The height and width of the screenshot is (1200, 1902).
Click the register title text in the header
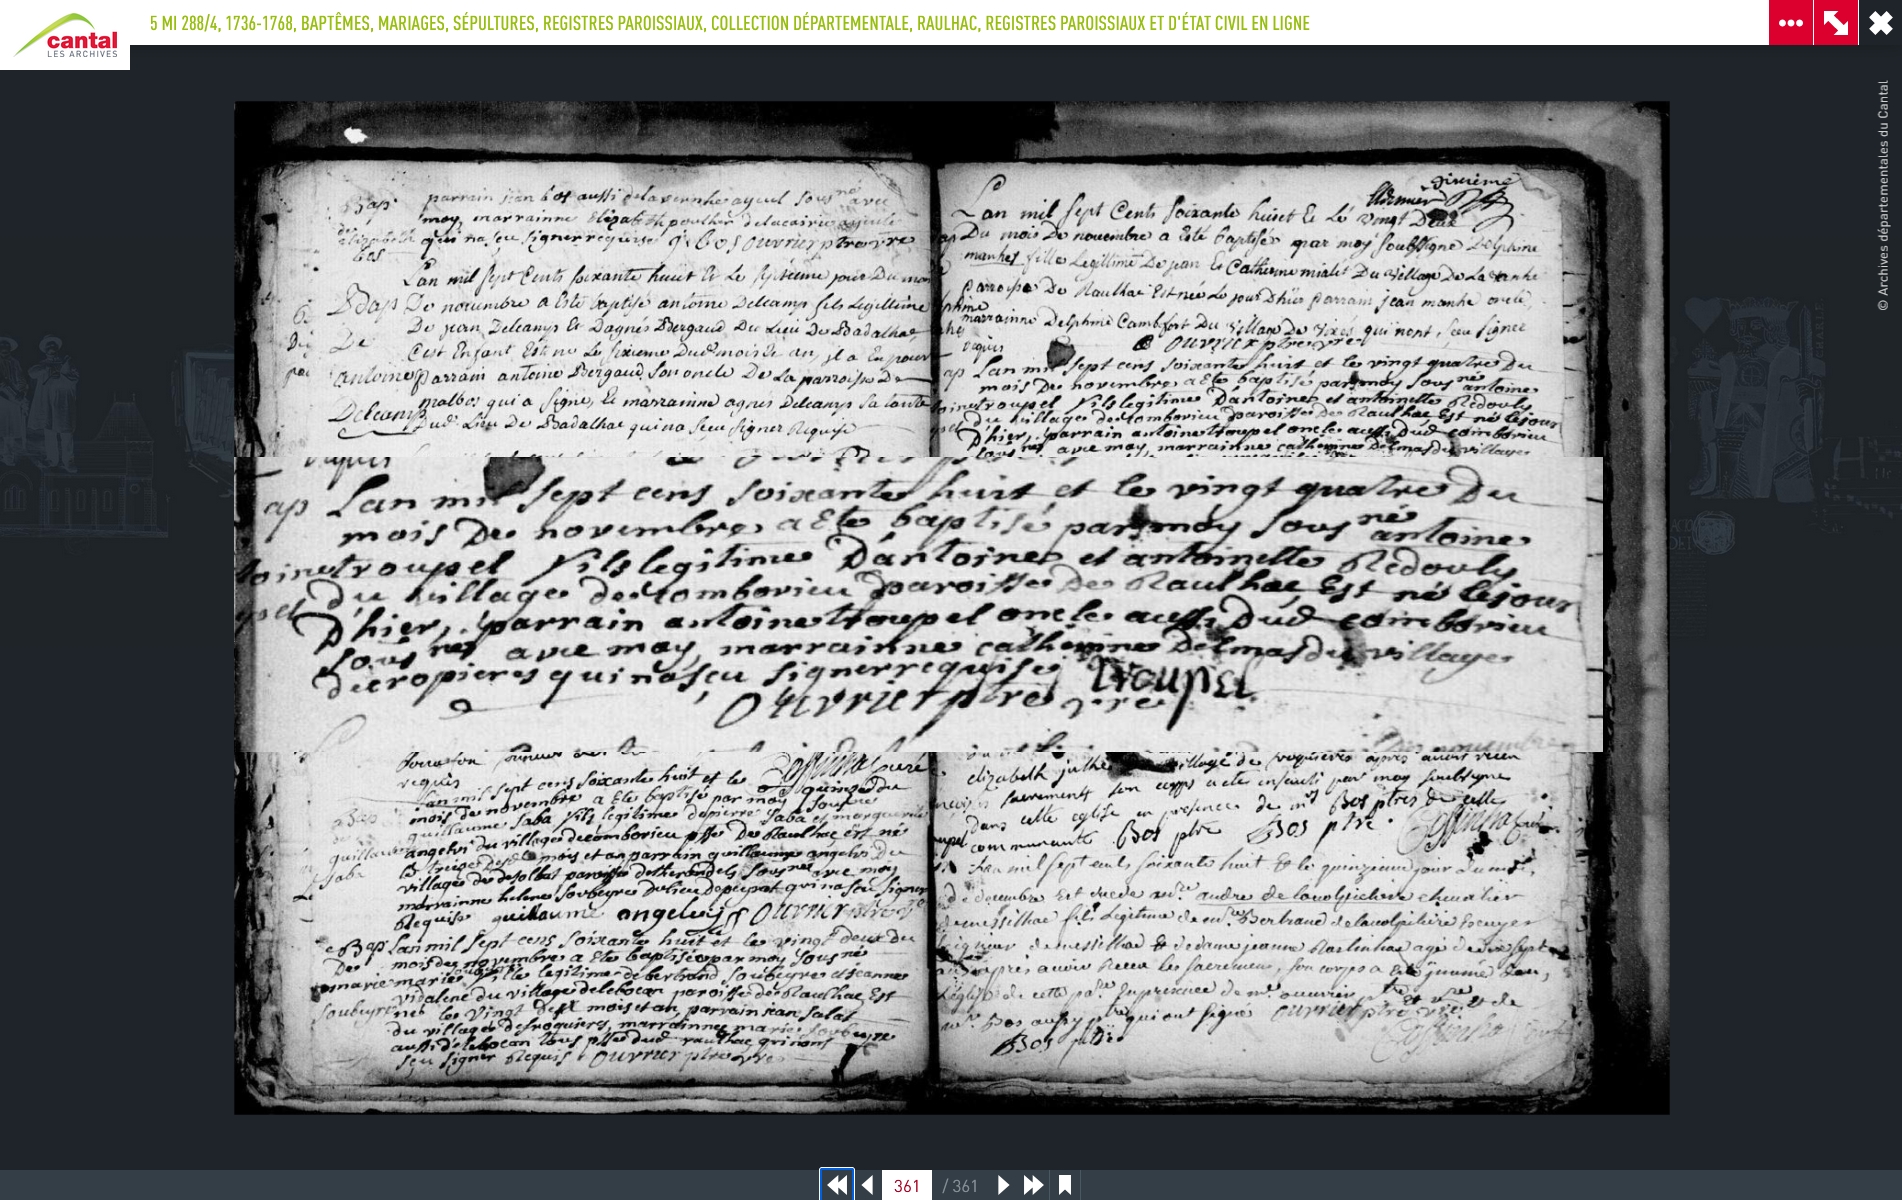coord(729,23)
